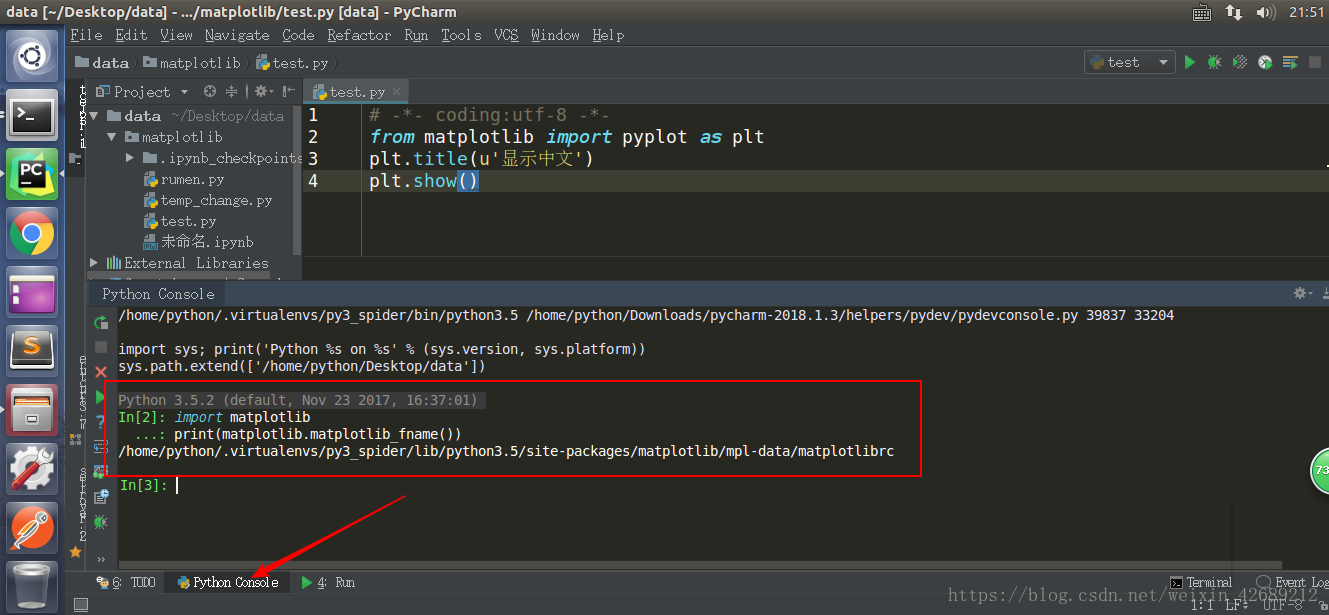This screenshot has height=615, width=1329.
Task: Expand the .ipynb_checkpoints folder
Action: (x=130, y=158)
